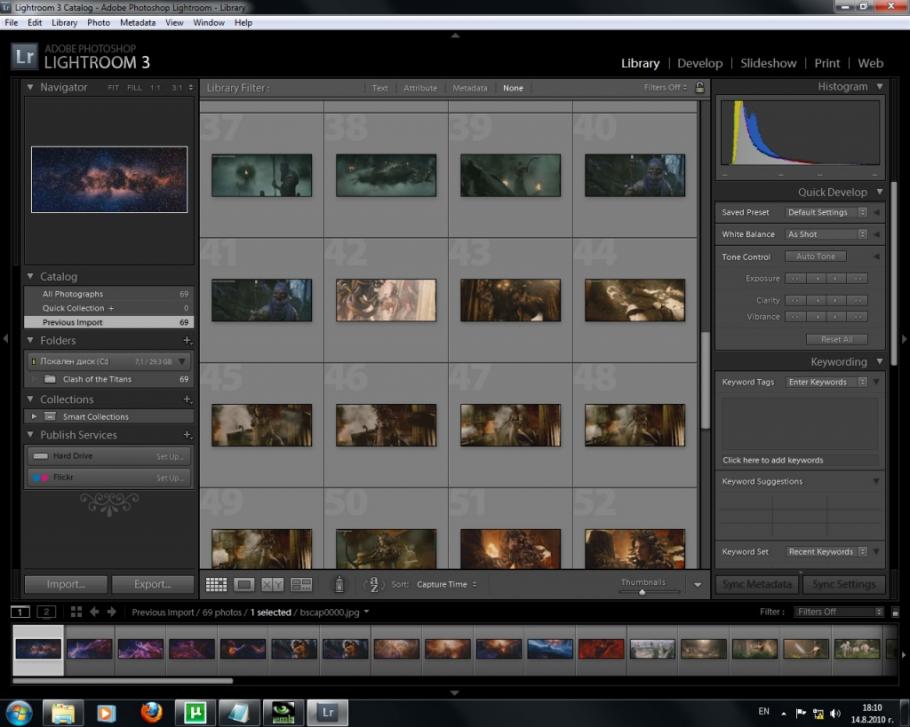The height and width of the screenshot is (727, 910).
Task: Click the Import button
Action: point(66,585)
